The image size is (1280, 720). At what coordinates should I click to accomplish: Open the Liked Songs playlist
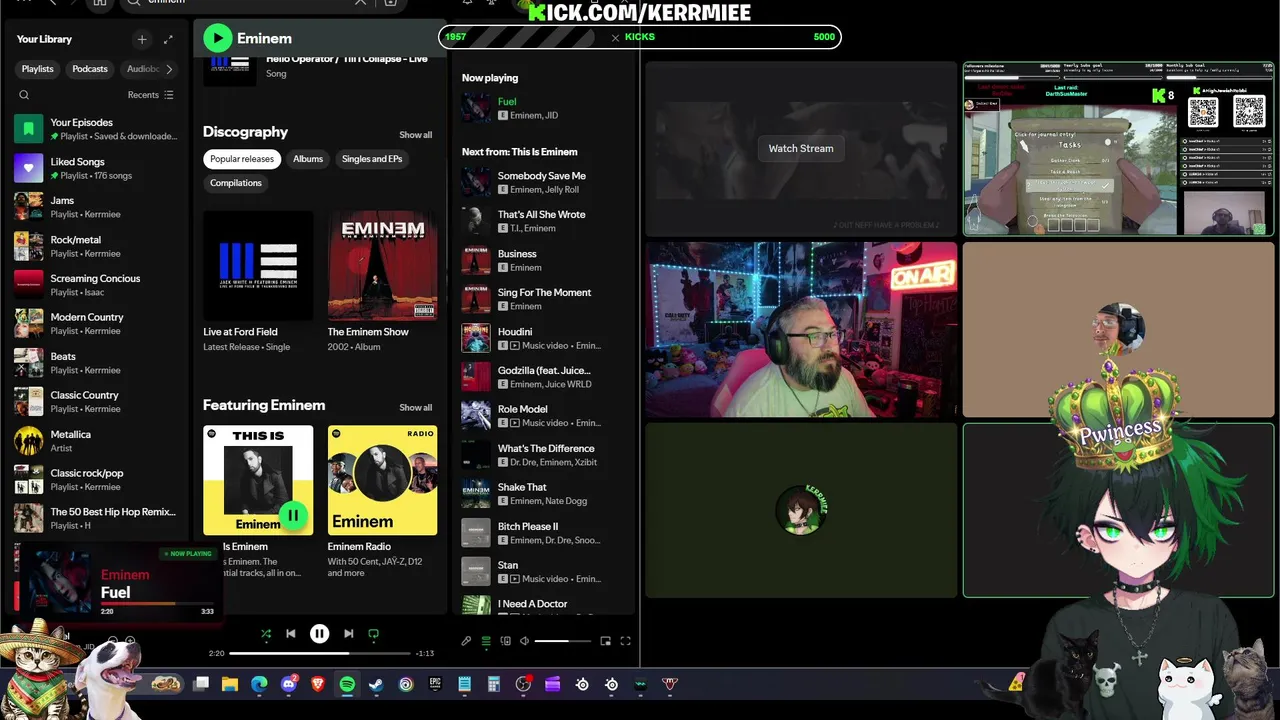click(95, 168)
